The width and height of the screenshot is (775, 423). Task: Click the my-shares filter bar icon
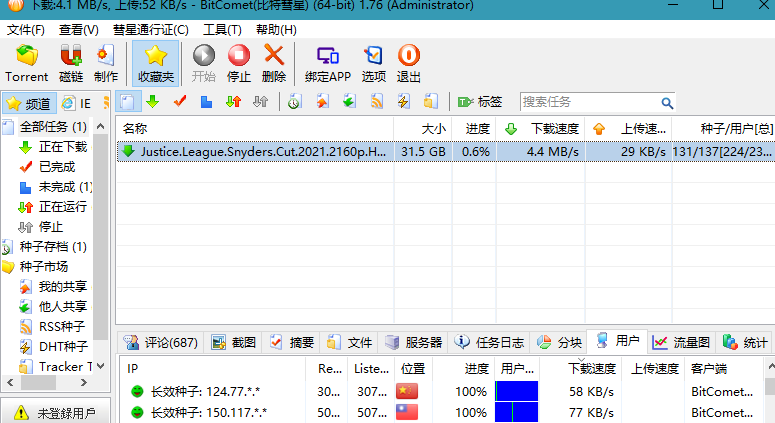[x=322, y=102]
